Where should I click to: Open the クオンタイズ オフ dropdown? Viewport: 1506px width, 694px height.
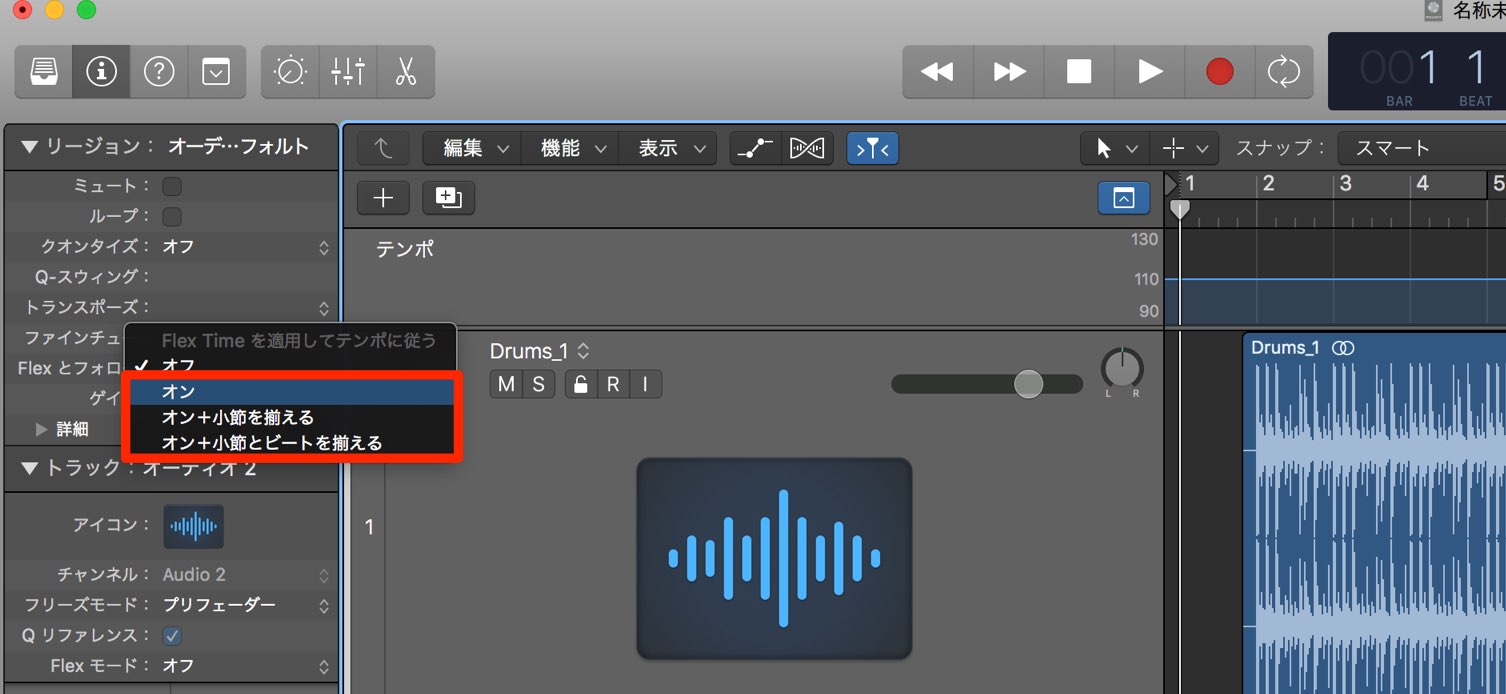point(245,246)
